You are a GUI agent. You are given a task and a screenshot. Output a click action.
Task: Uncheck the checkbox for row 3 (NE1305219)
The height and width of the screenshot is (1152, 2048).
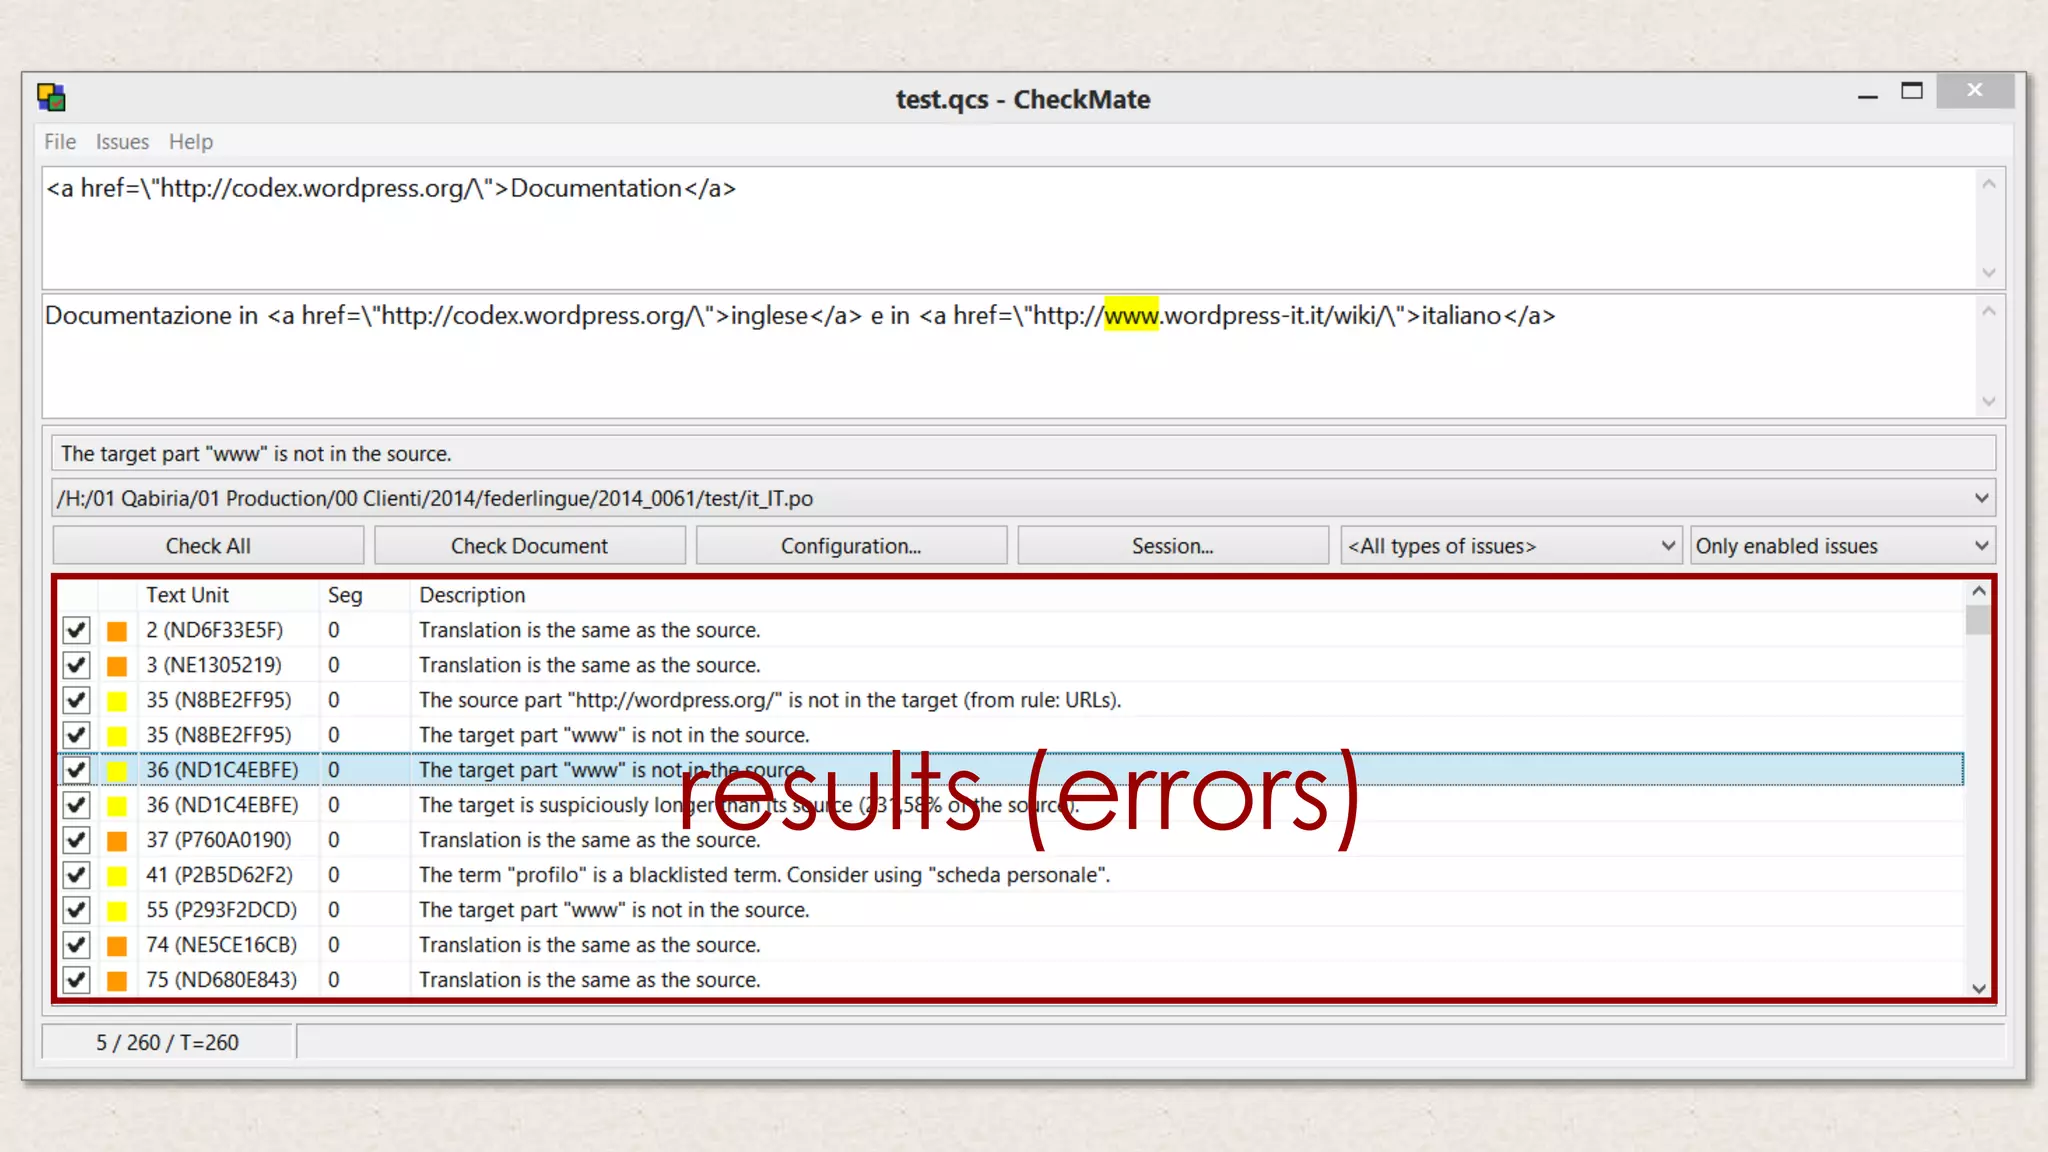[x=76, y=665]
